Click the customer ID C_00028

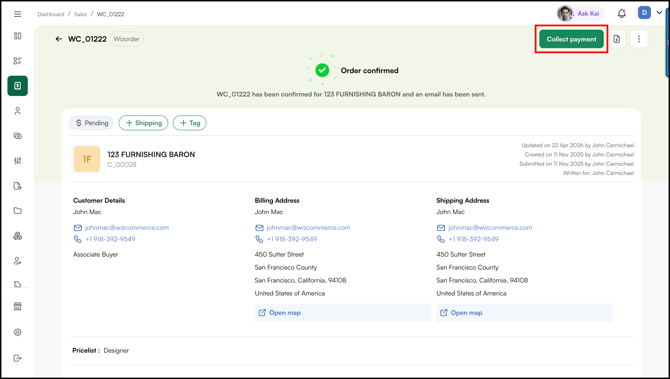click(122, 165)
